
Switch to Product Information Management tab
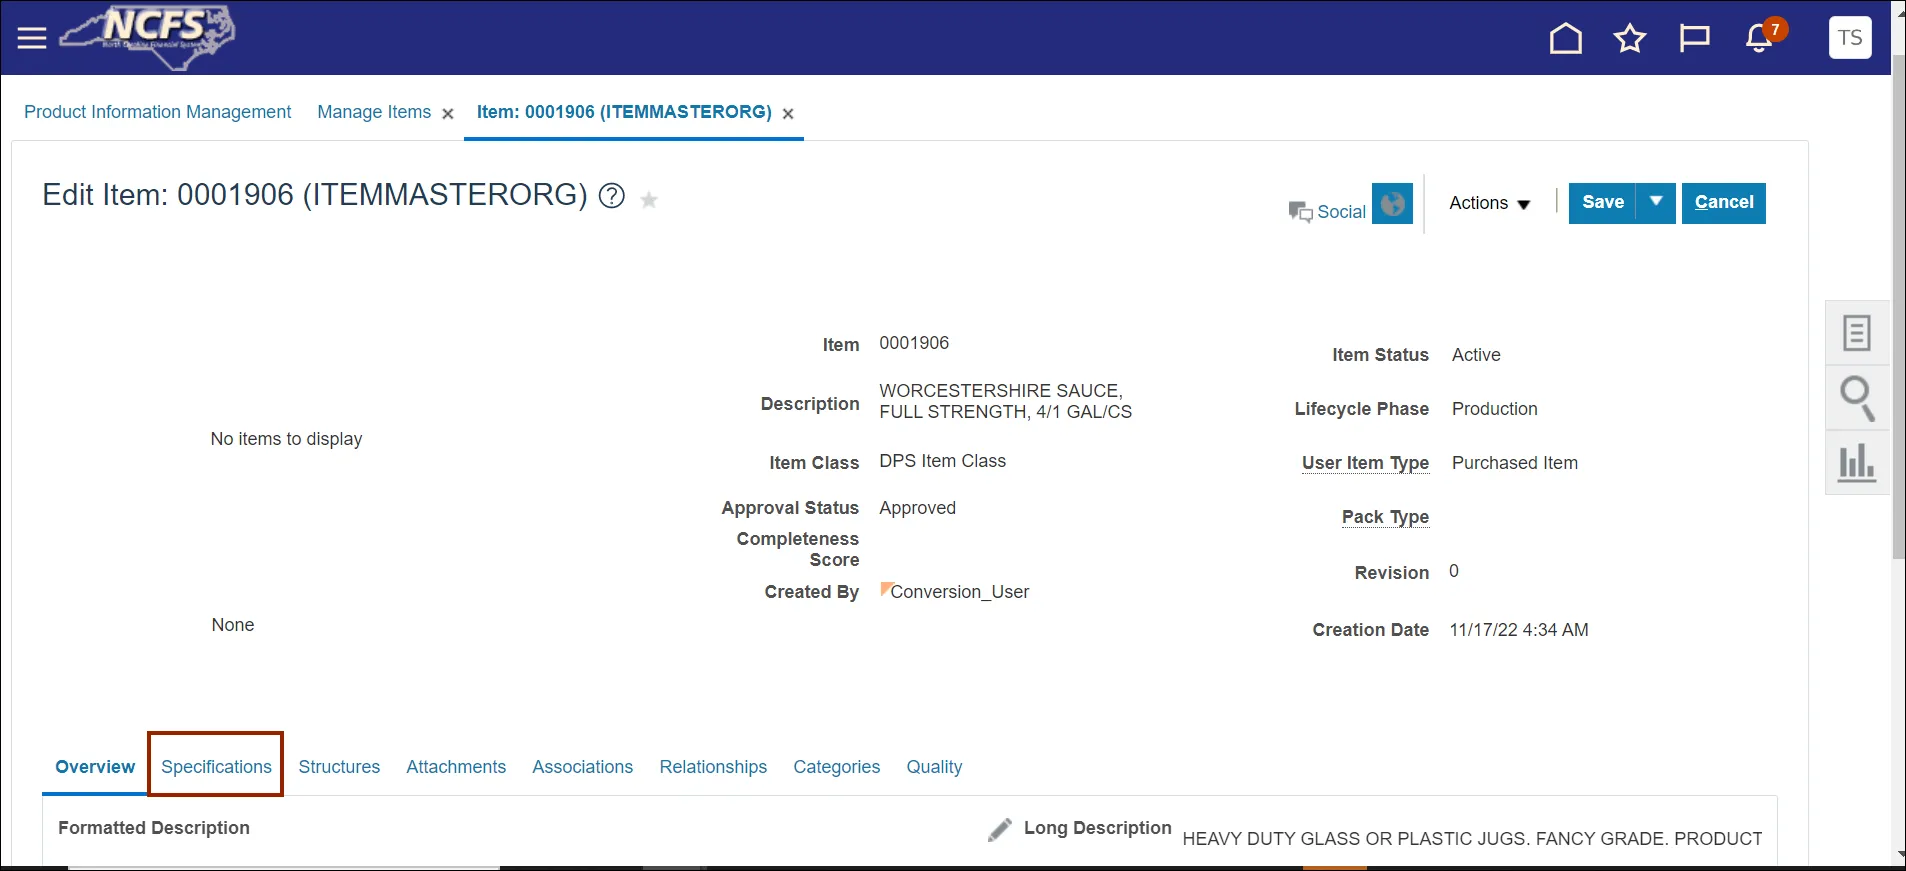tap(158, 112)
